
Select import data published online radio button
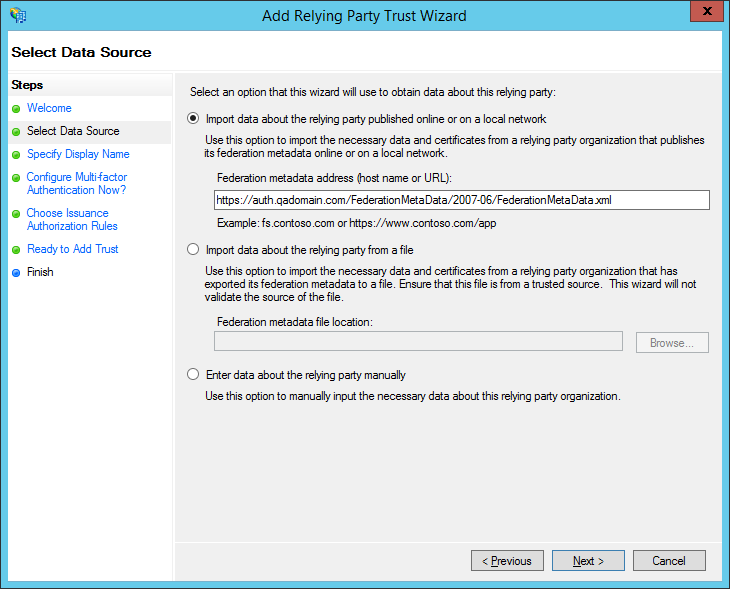[x=193, y=118]
